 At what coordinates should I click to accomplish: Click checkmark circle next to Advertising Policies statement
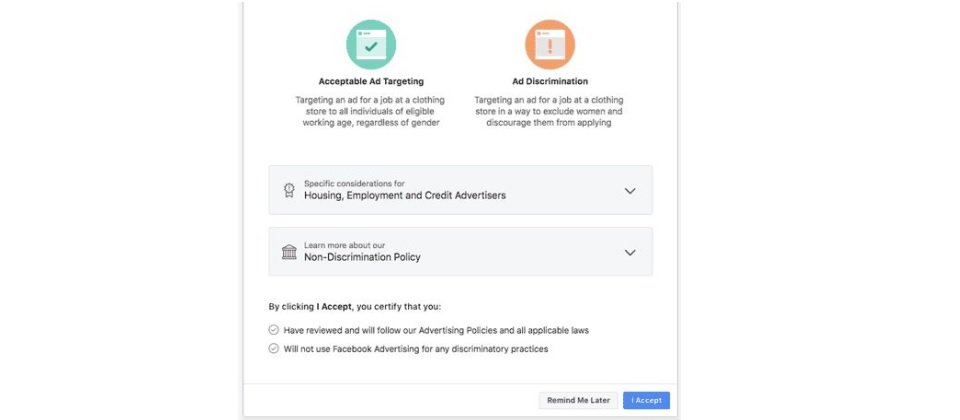tap(274, 330)
